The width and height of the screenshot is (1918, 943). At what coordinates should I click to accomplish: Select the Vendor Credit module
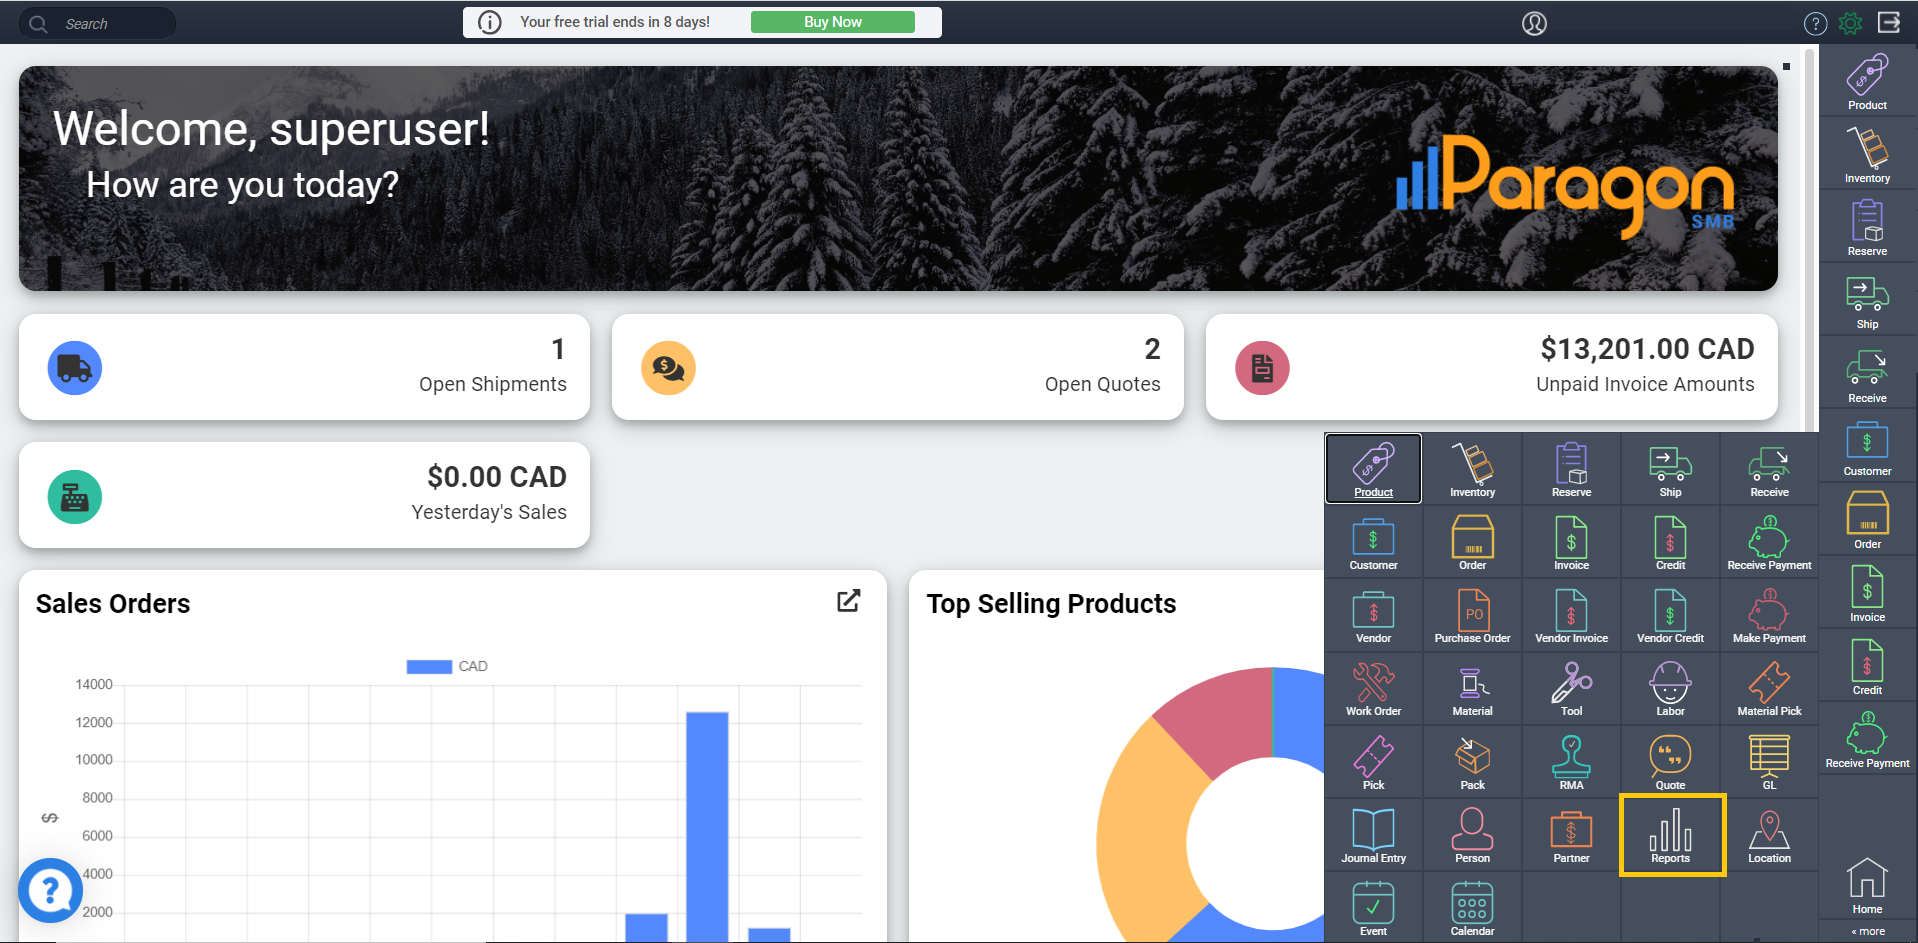1670,615
